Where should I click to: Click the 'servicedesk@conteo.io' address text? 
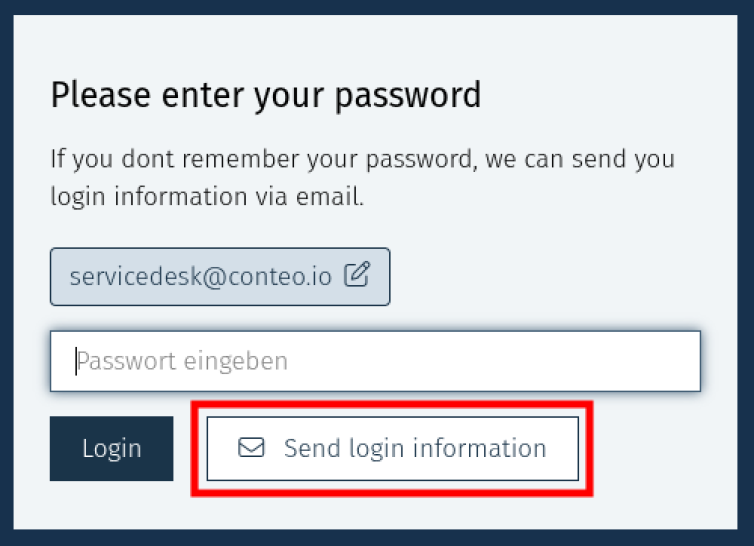tap(200, 276)
